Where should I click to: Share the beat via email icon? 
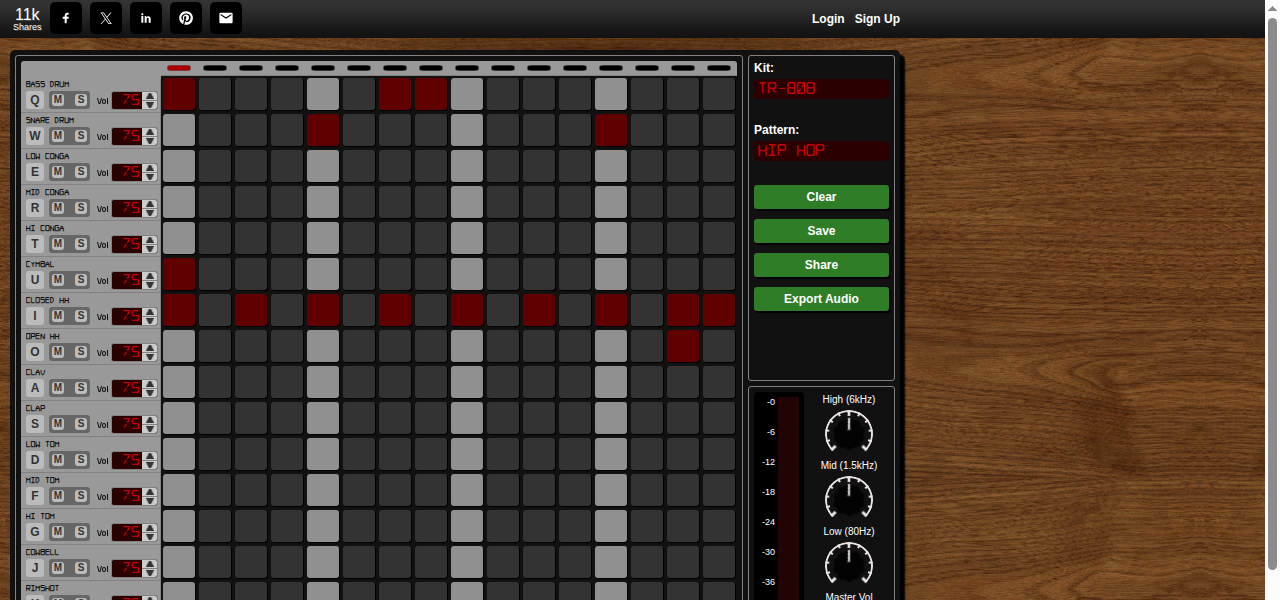coord(226,18)
